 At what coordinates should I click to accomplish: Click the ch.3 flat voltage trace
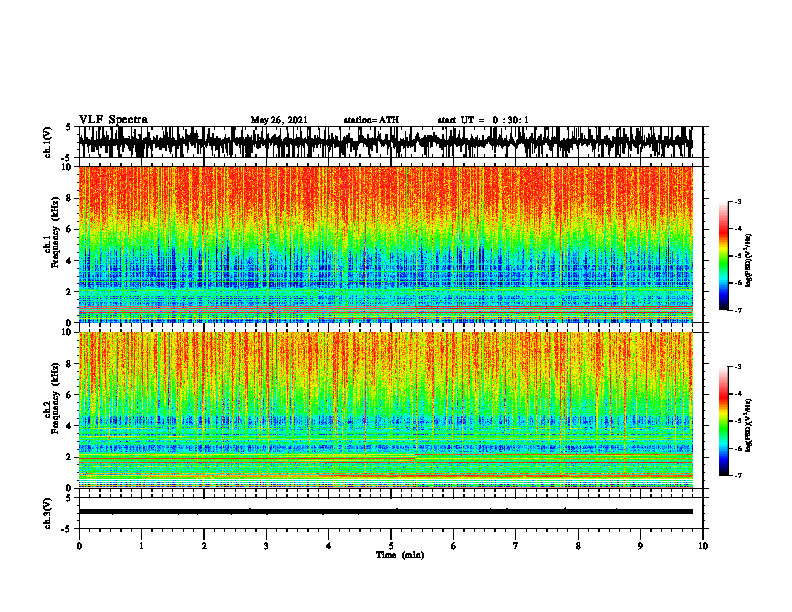click(x=385, y=512)
